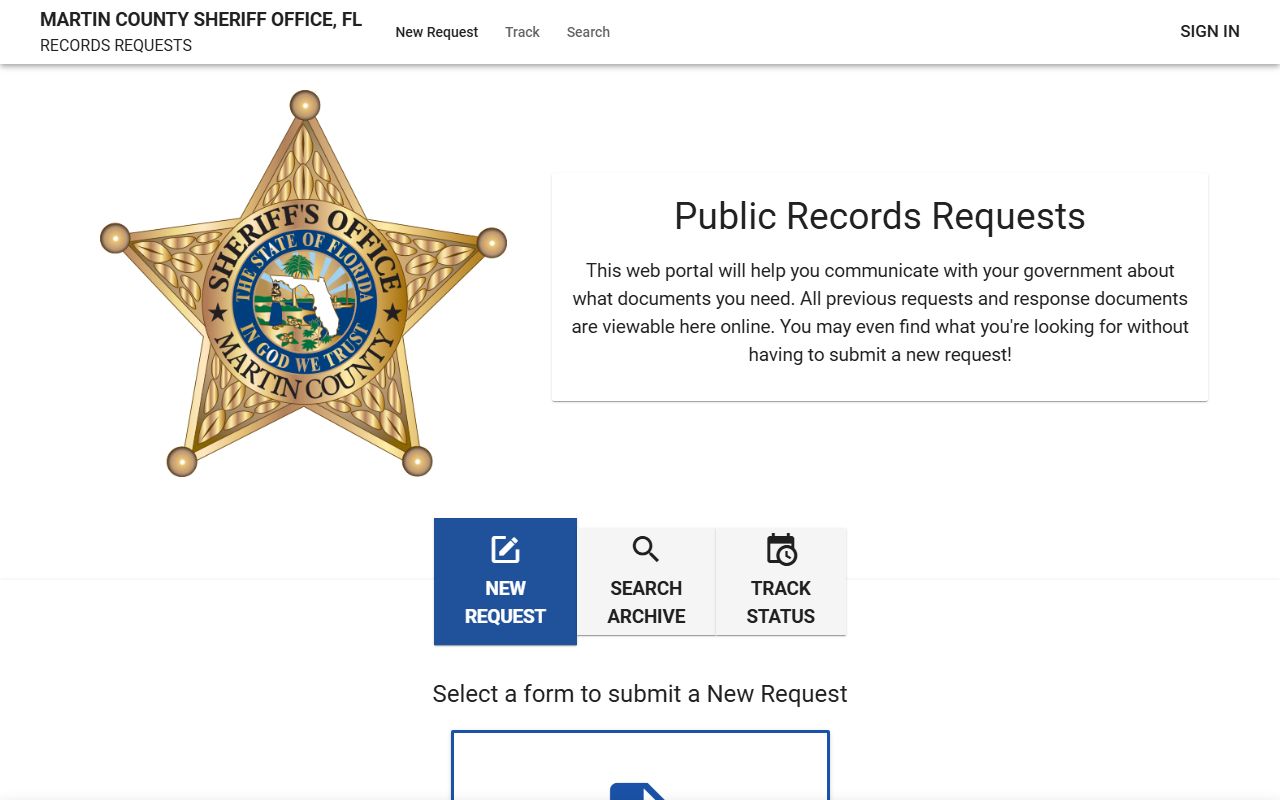1280x800 pixels.
Task: Open the Search nav link
Action: (x=588, y=32)
